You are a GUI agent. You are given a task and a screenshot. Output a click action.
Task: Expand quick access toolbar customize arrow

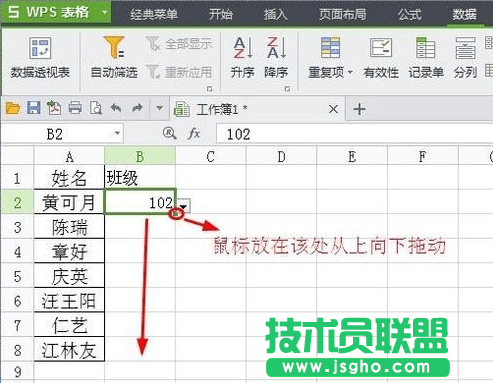tap(160, 108)
